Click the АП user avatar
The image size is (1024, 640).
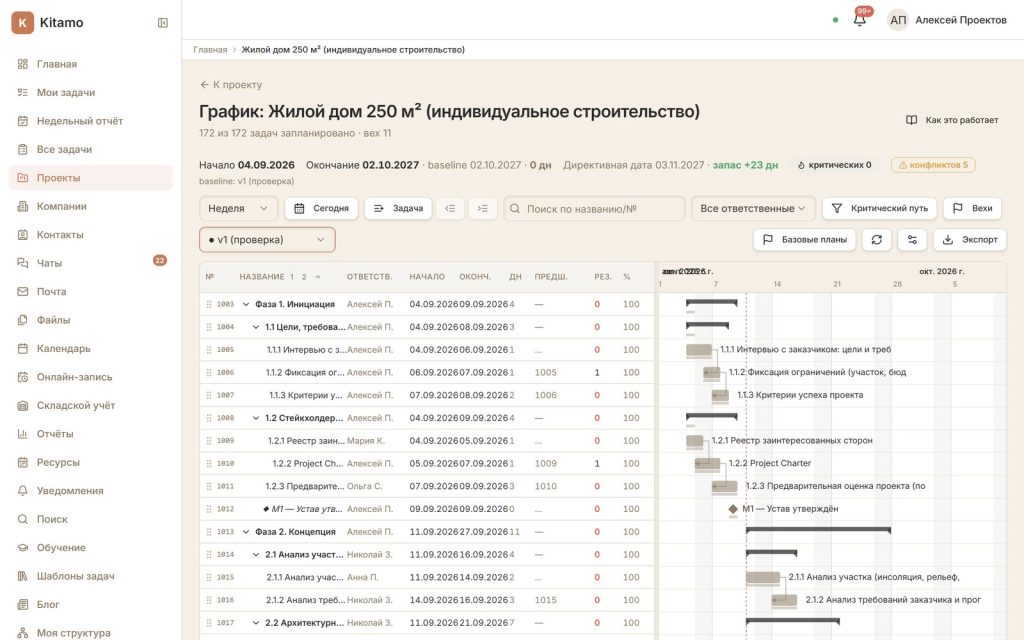898,20
